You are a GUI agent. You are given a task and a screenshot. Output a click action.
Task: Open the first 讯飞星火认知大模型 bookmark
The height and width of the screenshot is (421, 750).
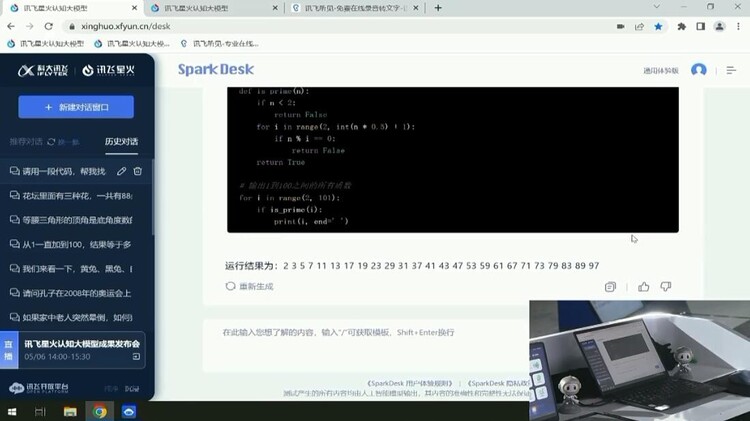tap(45, 44)
